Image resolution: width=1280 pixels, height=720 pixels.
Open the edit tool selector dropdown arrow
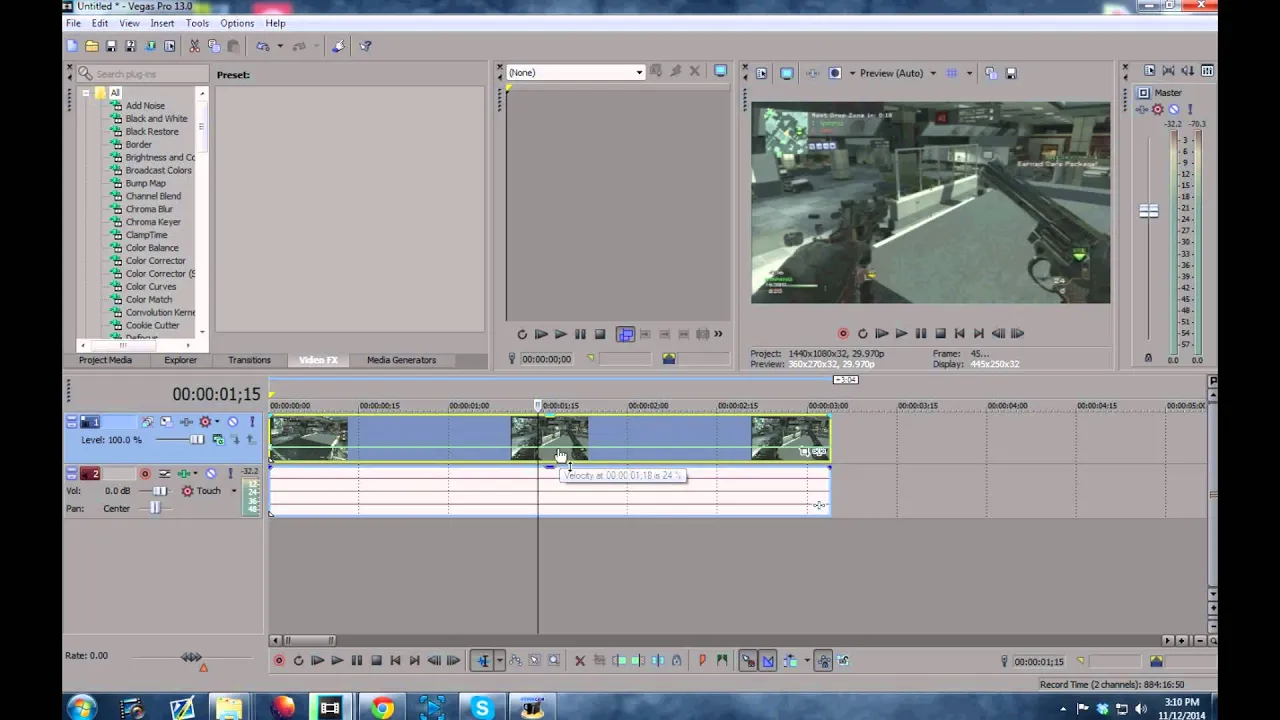pos(499,661)
